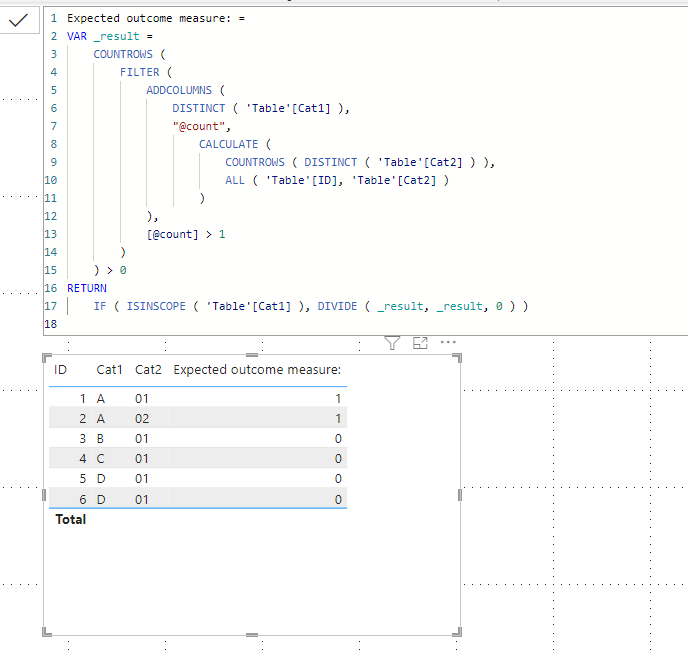The height and width of the screenshot is (655, 688).
Task: Activate the focus mode icon above table
Action: tap(420, 343)
